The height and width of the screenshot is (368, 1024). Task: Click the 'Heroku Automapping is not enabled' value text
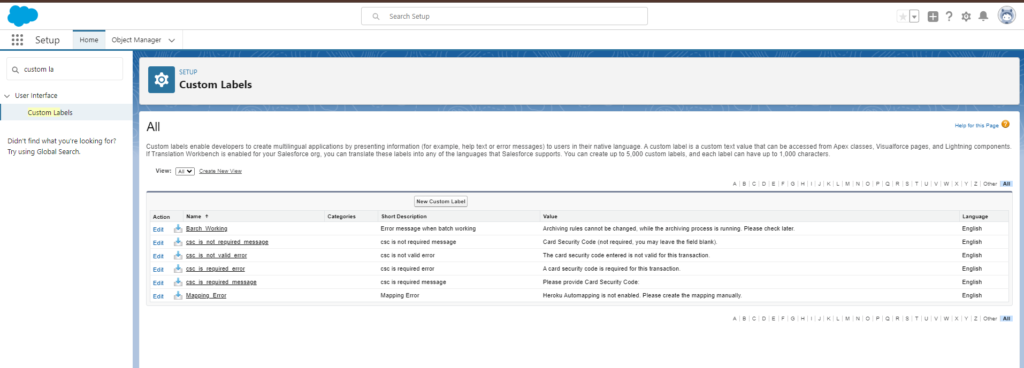click(x=642, y=296)
